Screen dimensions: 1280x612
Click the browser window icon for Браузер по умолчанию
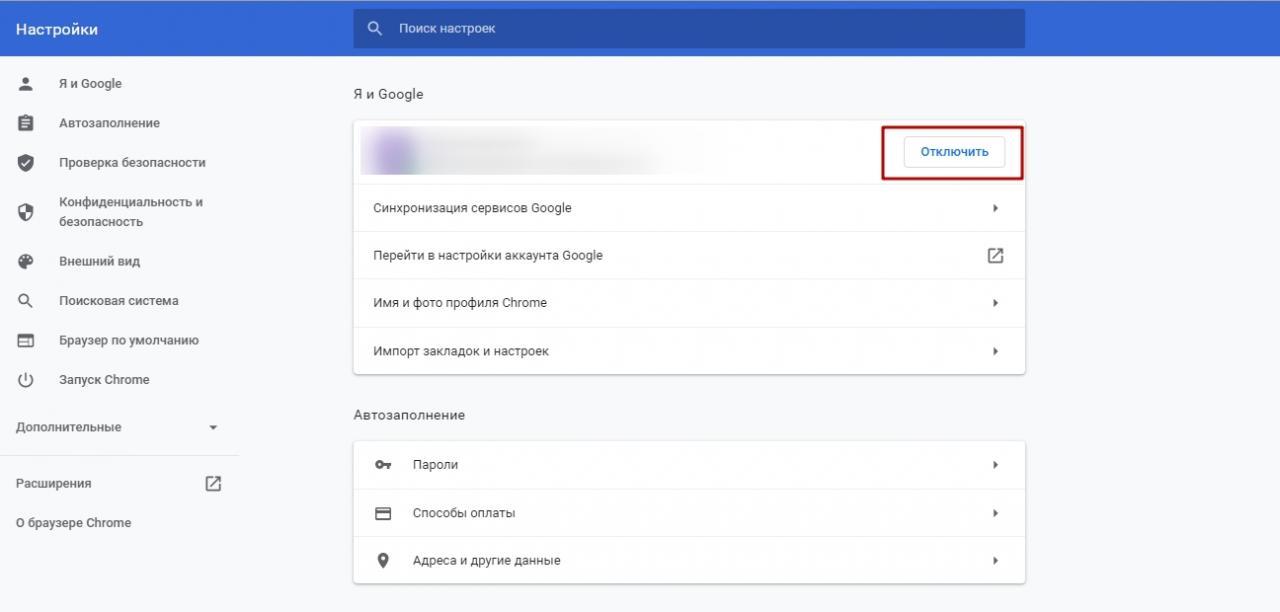click(x=26, y=340)
